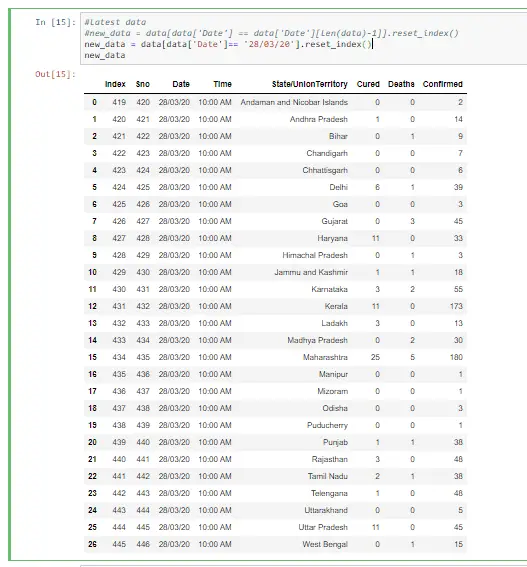The image size is (527, 567).
Task: Click the In [15] prompt label
Action: coord(55,22)
